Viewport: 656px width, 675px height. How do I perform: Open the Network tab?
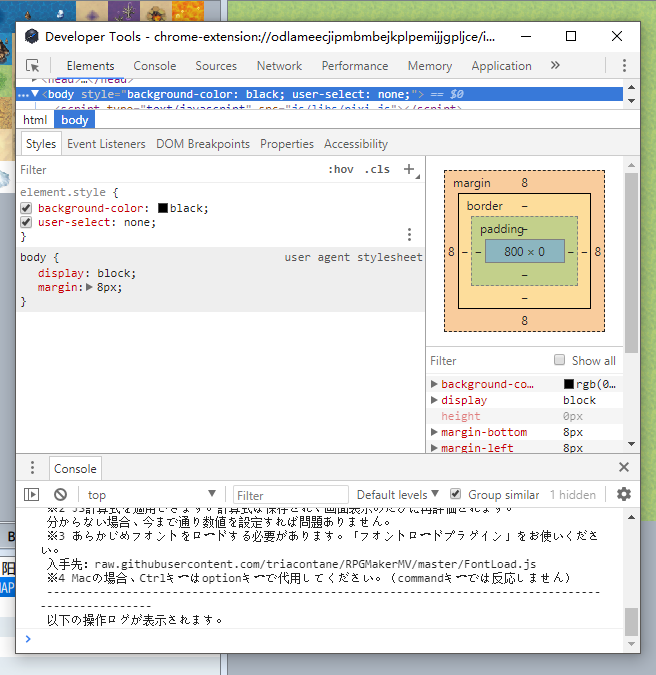click(279, 66)
